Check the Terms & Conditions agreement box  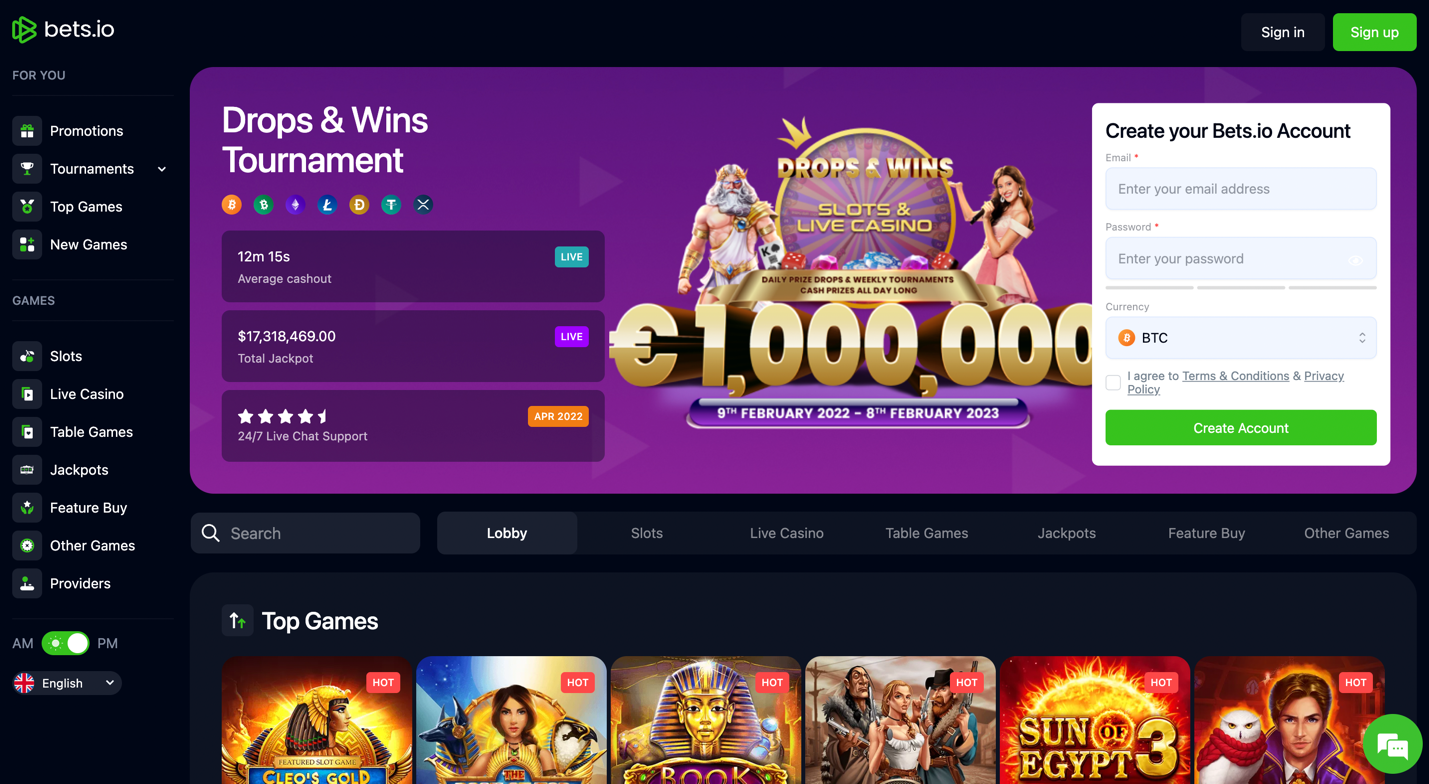[x=1113, y=382]
